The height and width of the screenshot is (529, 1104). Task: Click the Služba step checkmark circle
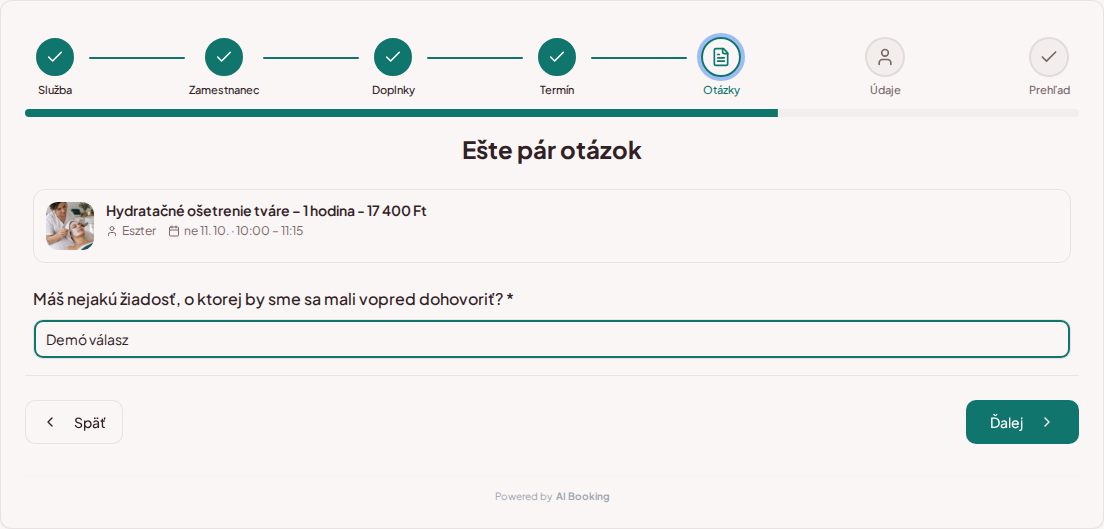pos(55,57)
